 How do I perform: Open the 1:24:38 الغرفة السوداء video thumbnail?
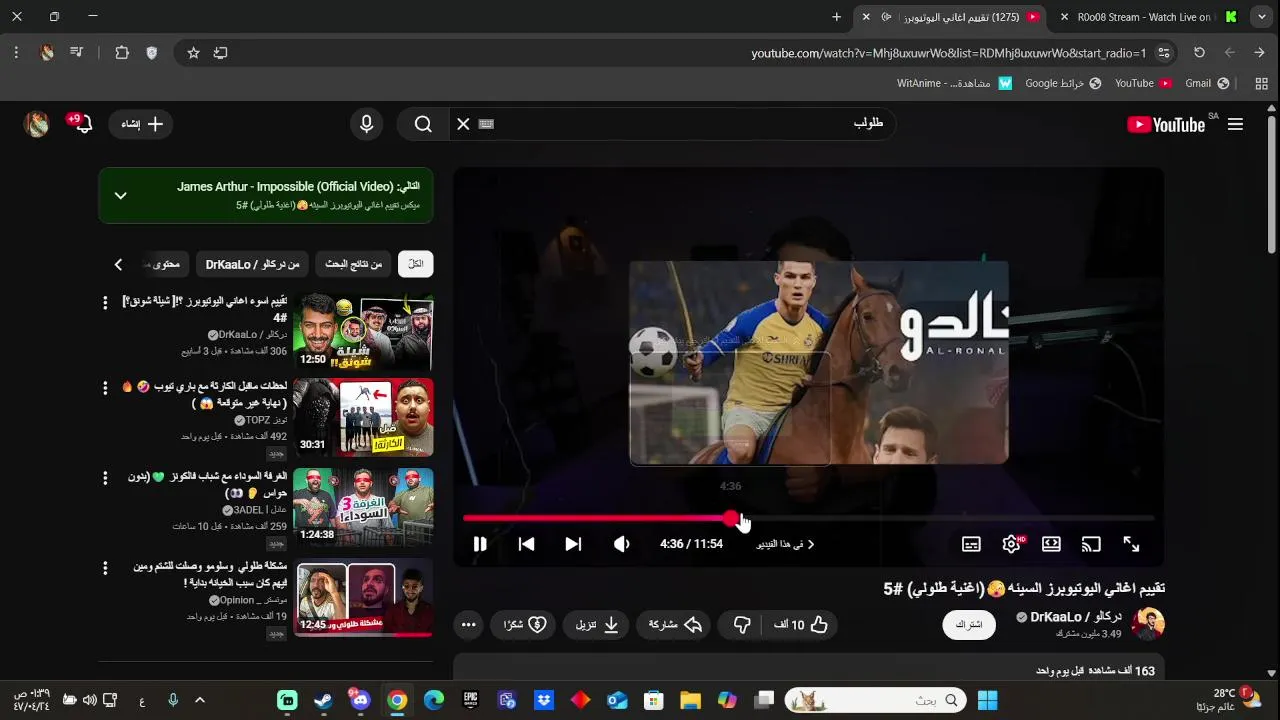coord(363,507)
